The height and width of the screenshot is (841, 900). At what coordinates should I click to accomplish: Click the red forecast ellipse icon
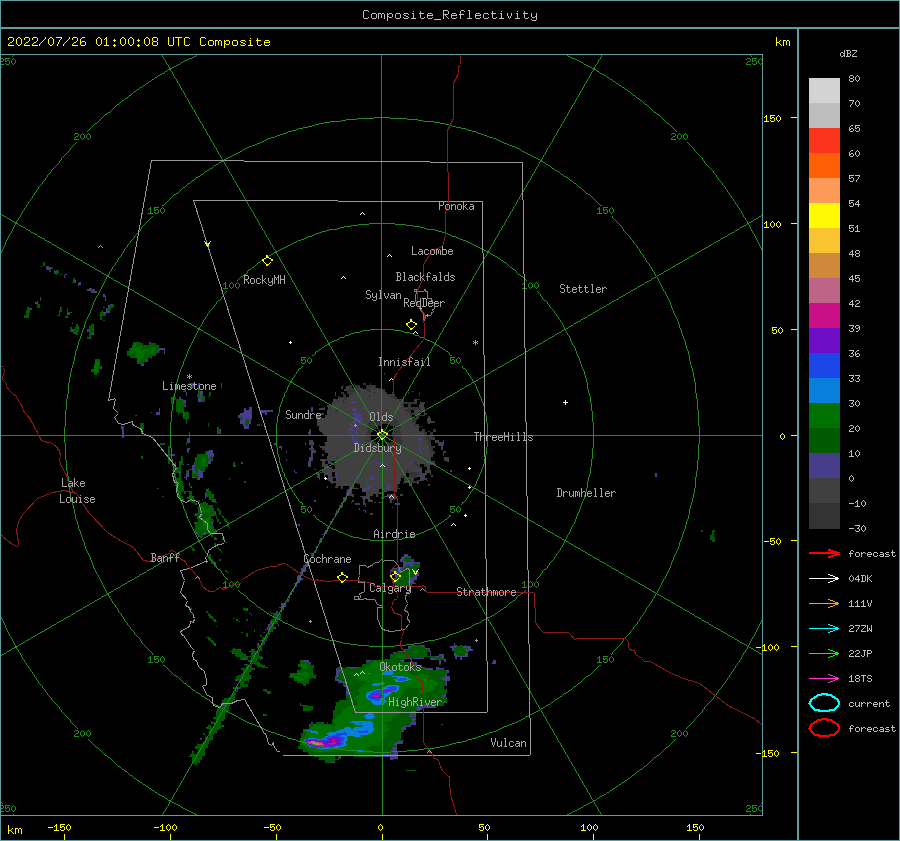point(824,728)
